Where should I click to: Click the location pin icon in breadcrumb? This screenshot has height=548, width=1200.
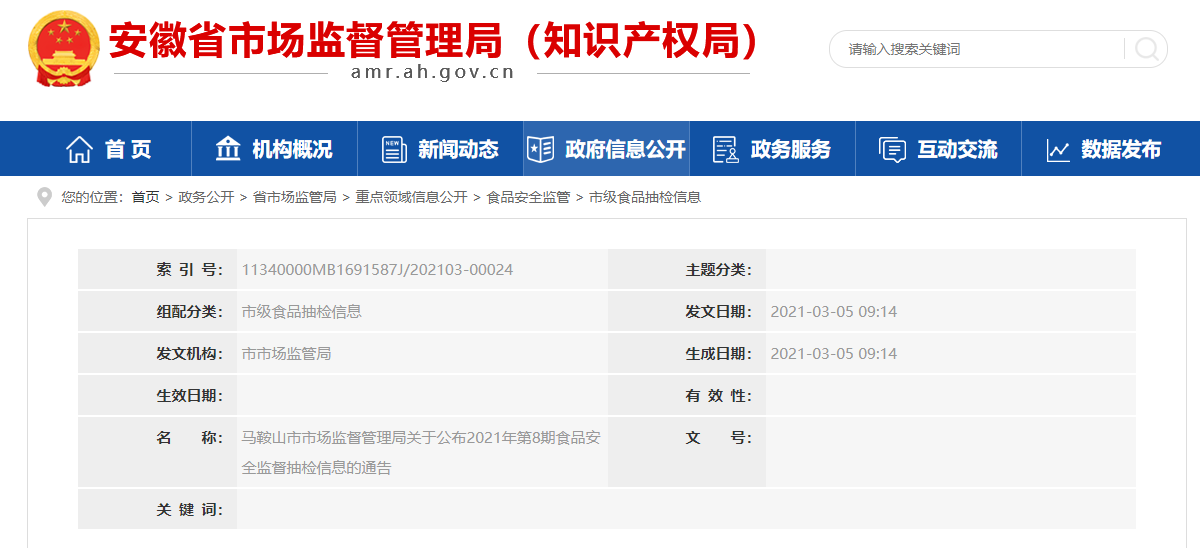tap(44, 197)
